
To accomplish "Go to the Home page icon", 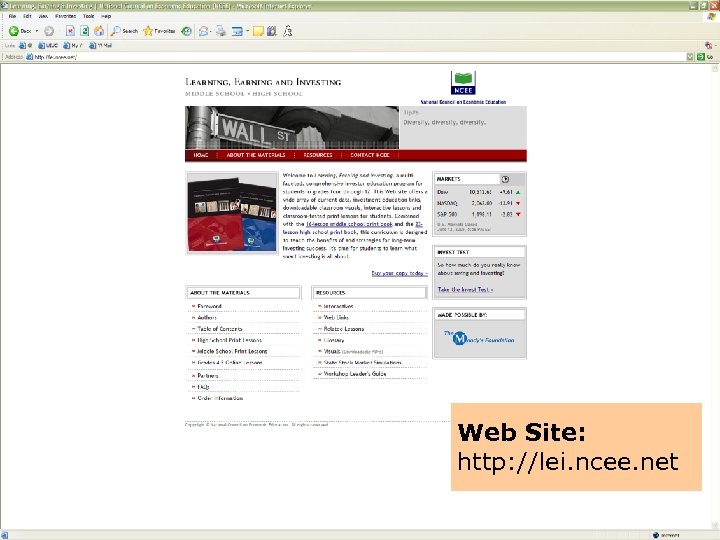I will 99,31.
